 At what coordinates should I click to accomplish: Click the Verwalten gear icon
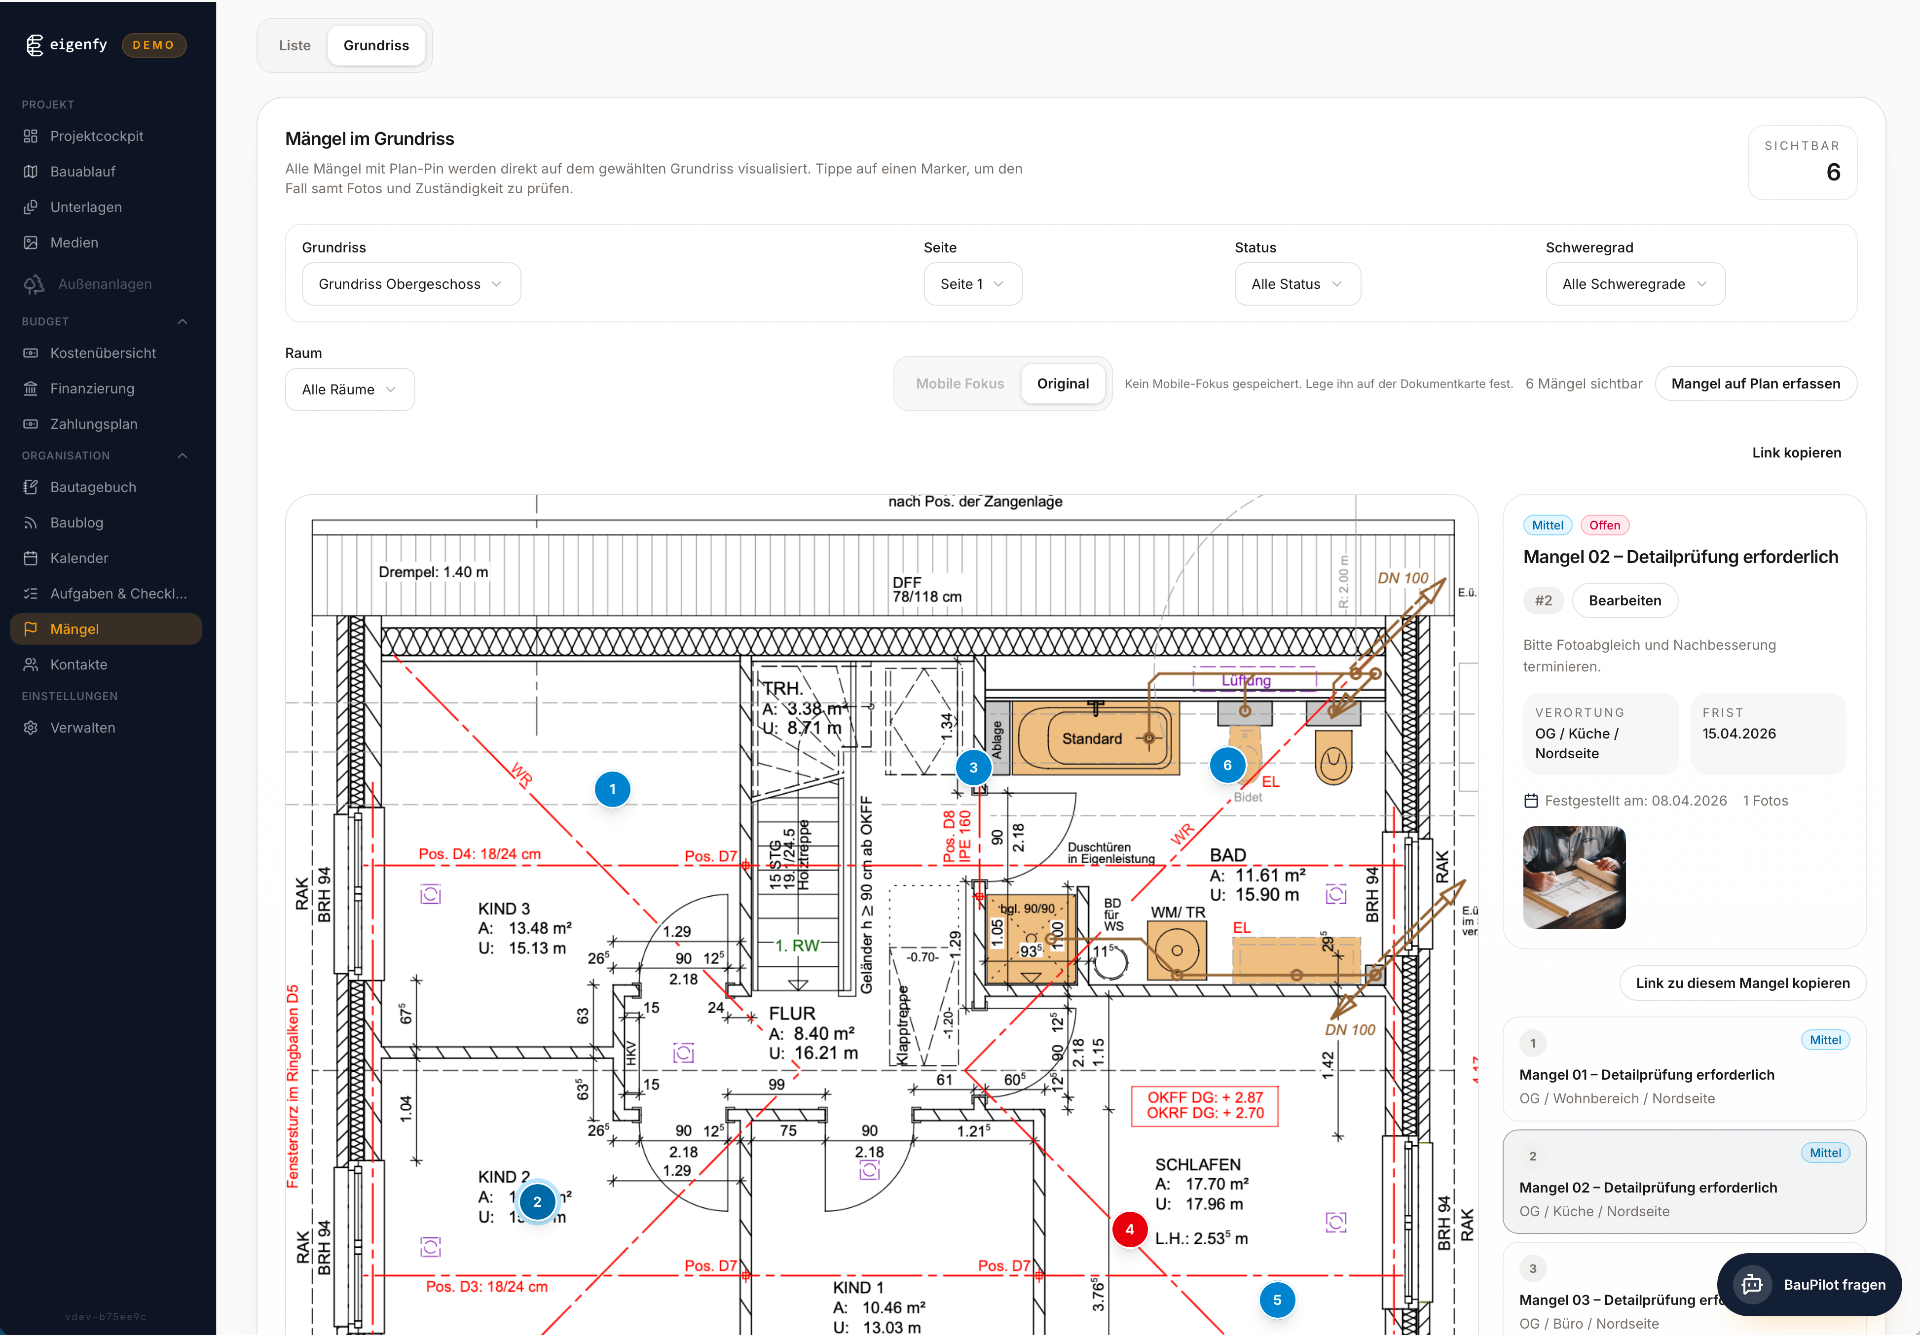pos(31,728)
